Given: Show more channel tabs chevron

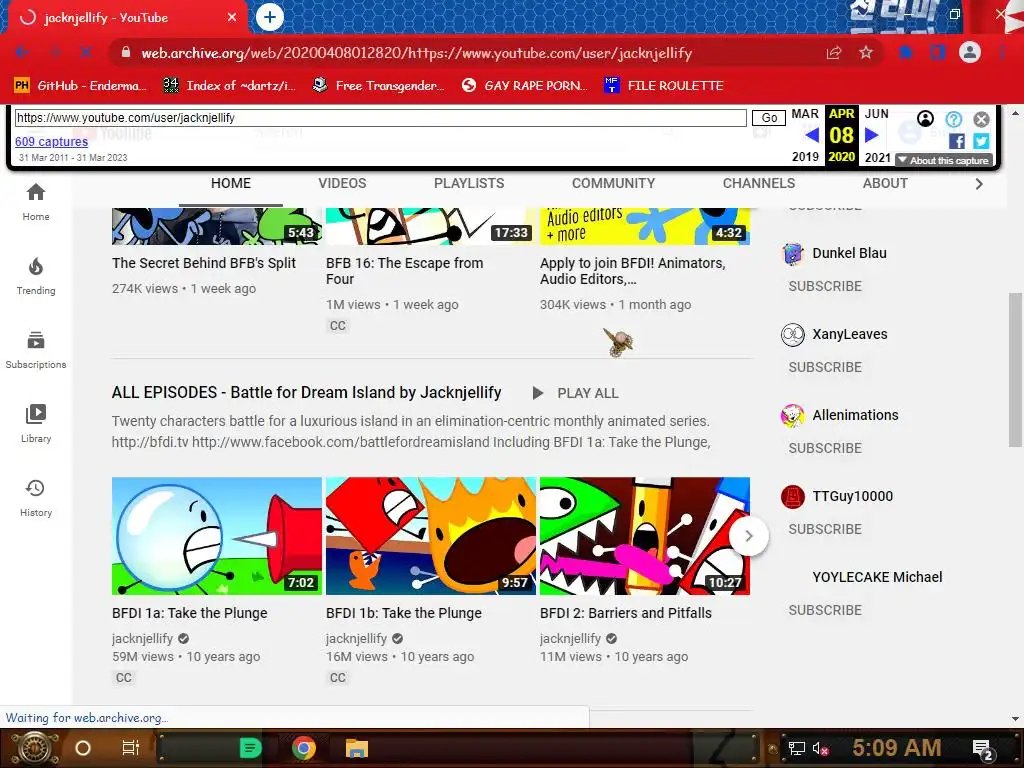Looking at the screenshot, I should click(978, 184).
